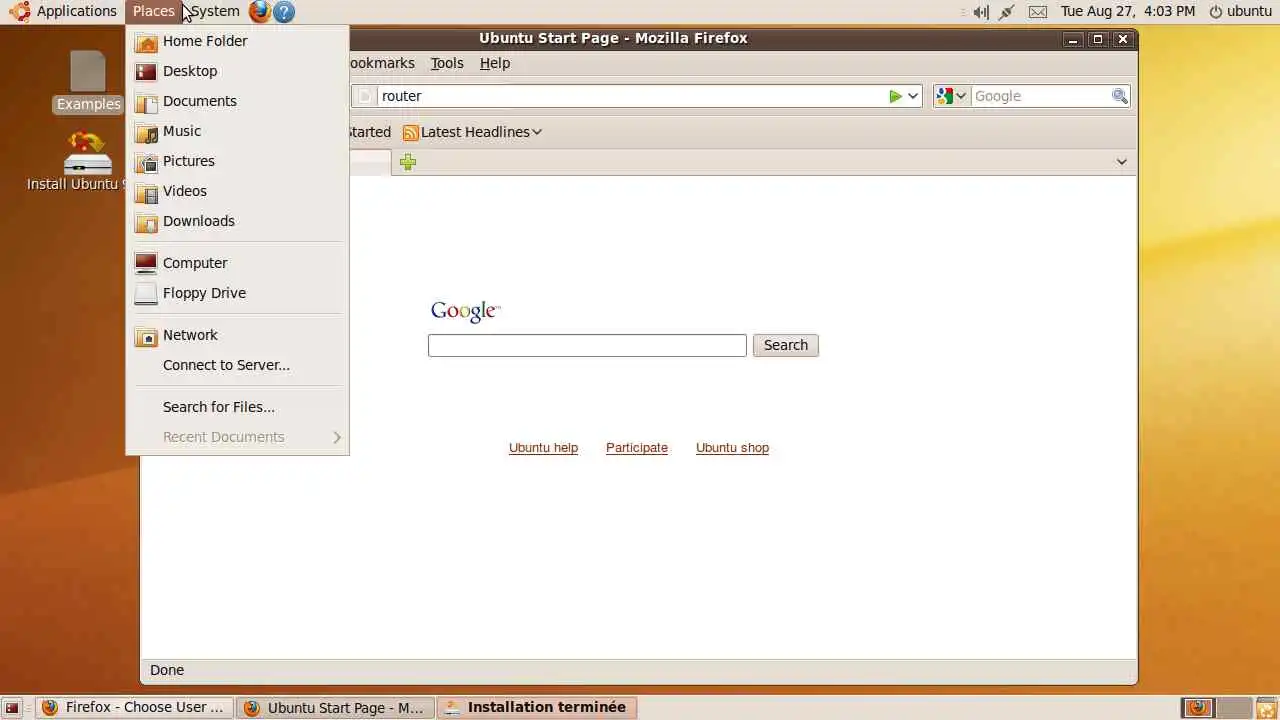Select the first workspace in switcher
1280x720 pixels.
[1198, 708]
